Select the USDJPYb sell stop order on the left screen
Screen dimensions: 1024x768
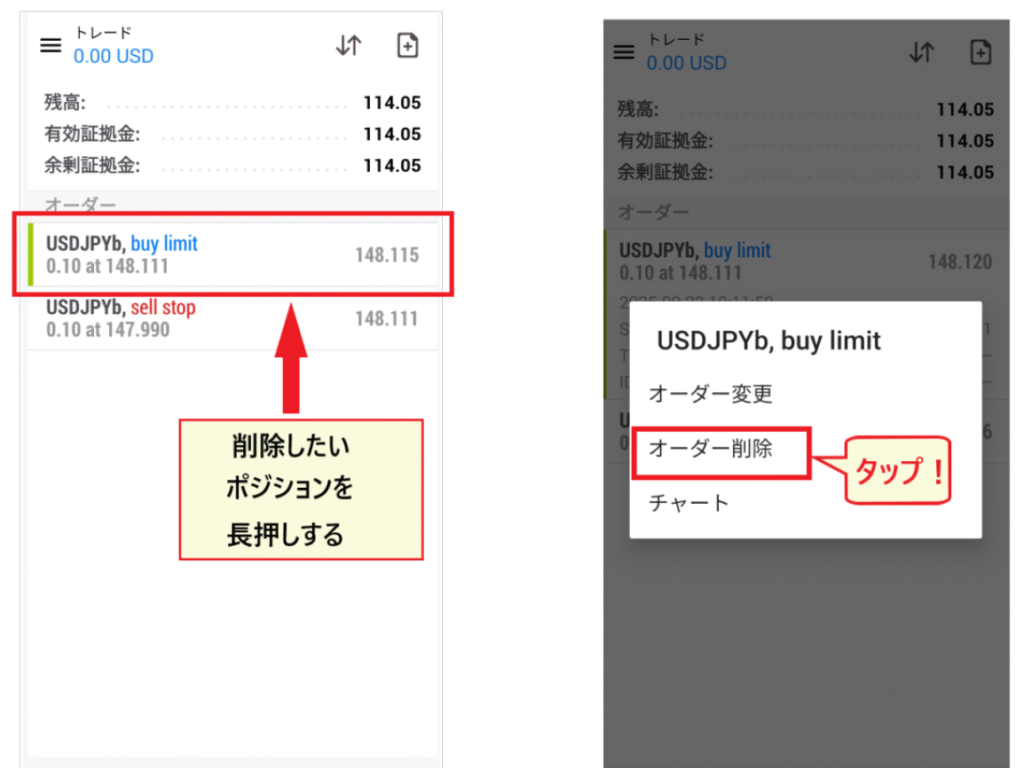[232, 319]
